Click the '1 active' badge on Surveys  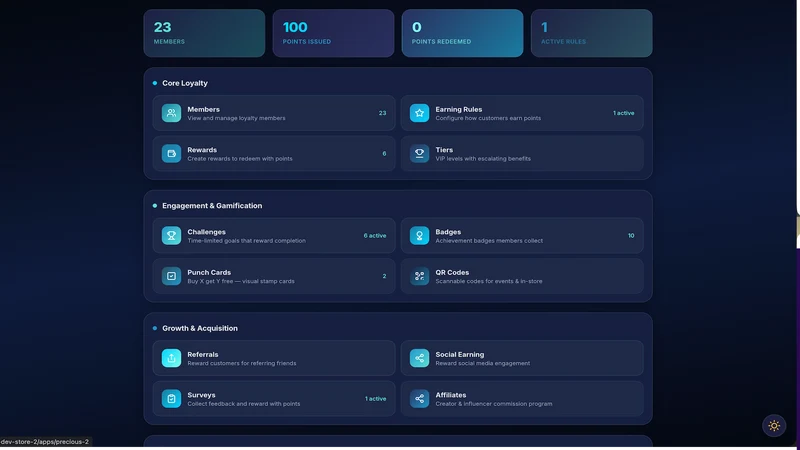pos(376,399)
